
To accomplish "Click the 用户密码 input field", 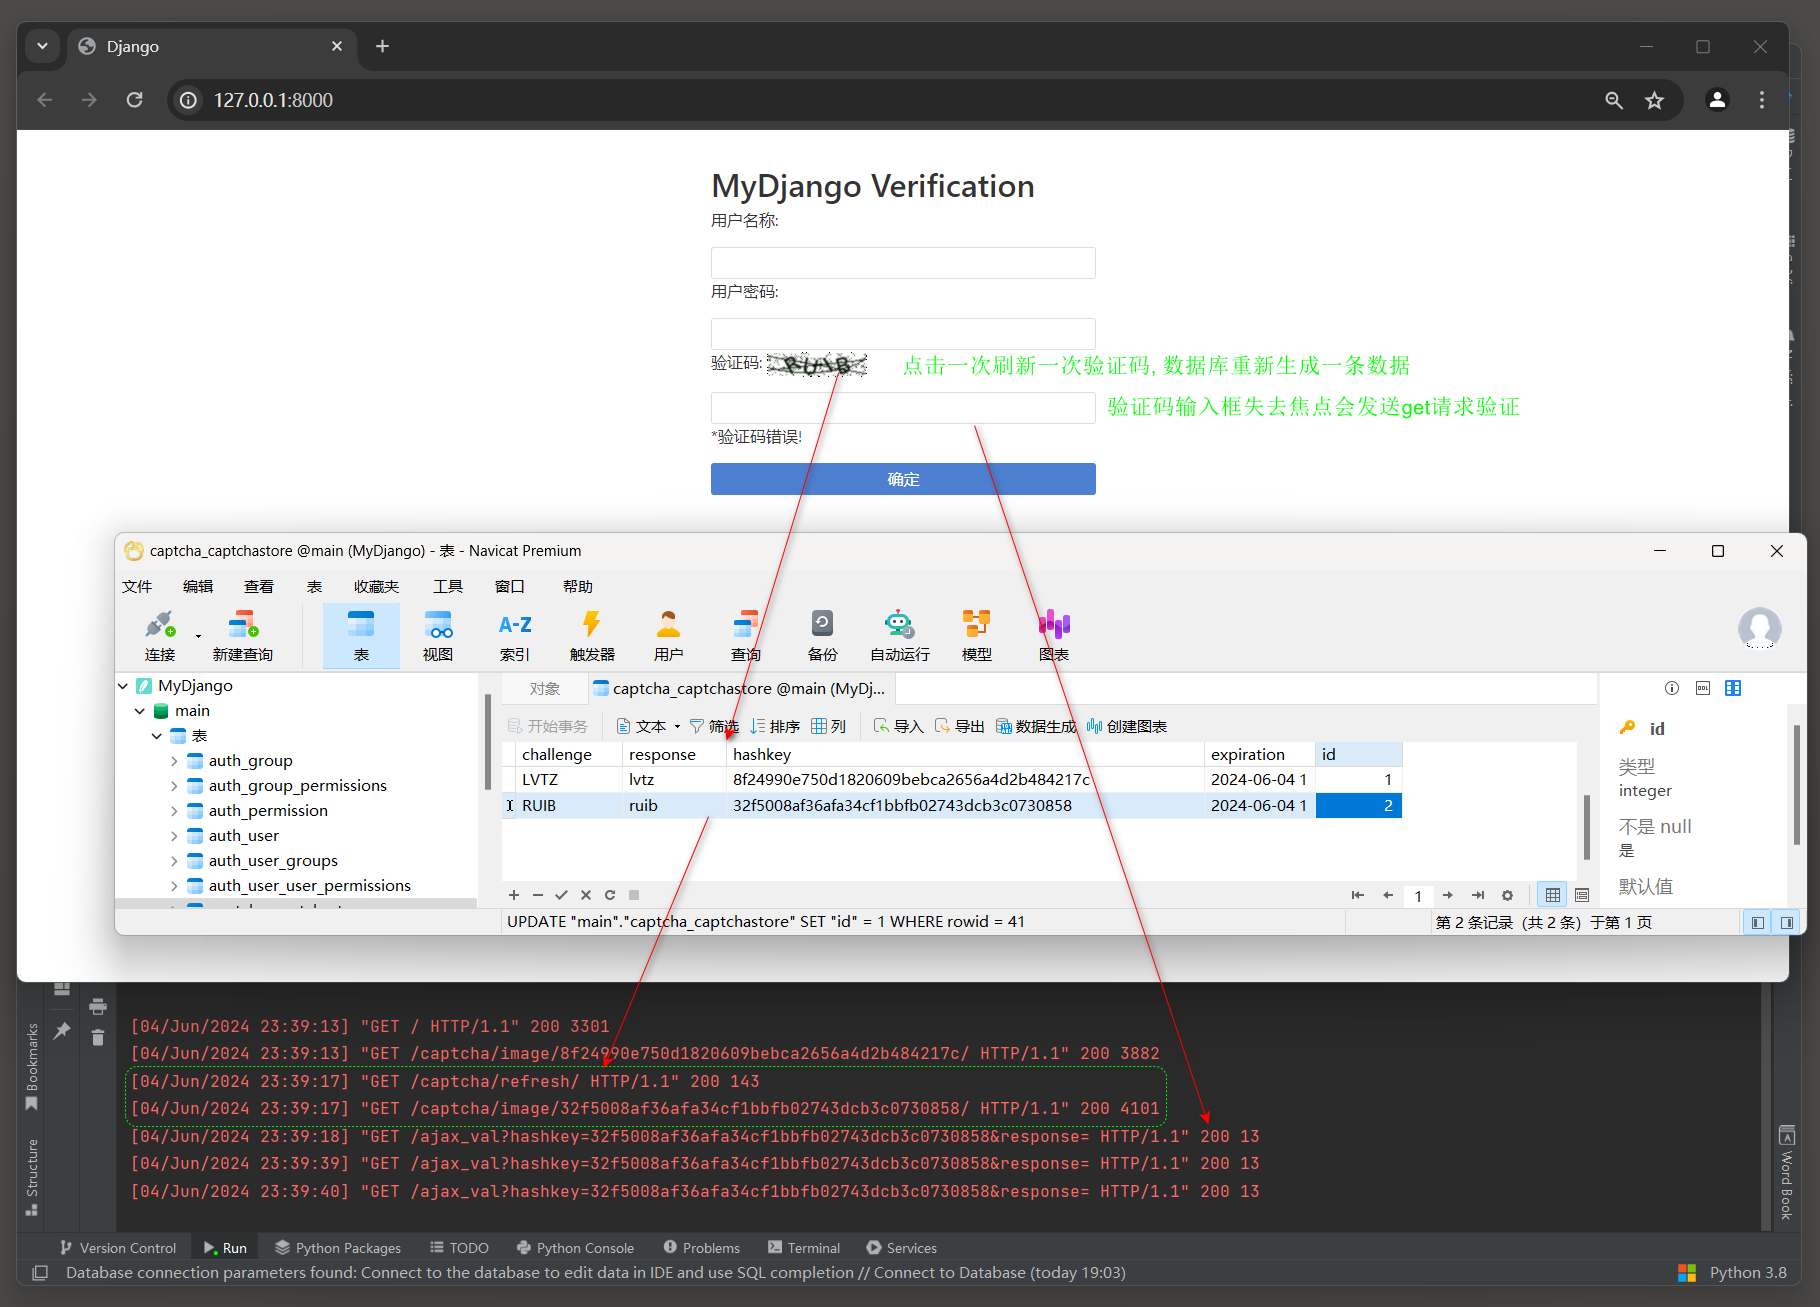I will point(903,334).
